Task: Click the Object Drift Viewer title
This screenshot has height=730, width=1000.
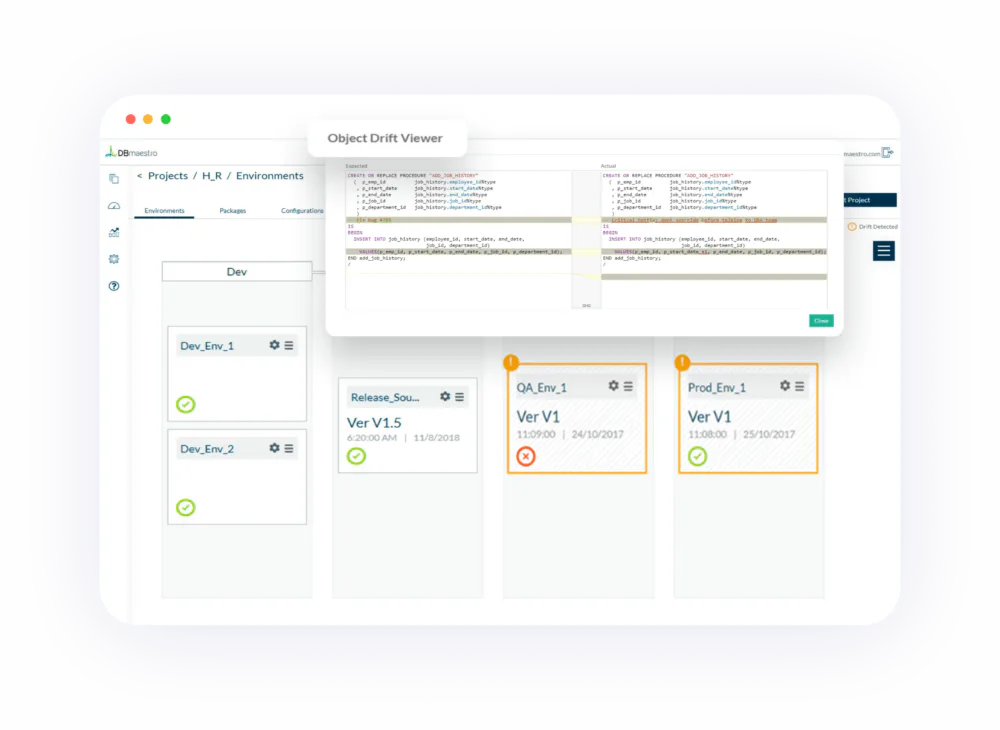Action: pos(385,138)
